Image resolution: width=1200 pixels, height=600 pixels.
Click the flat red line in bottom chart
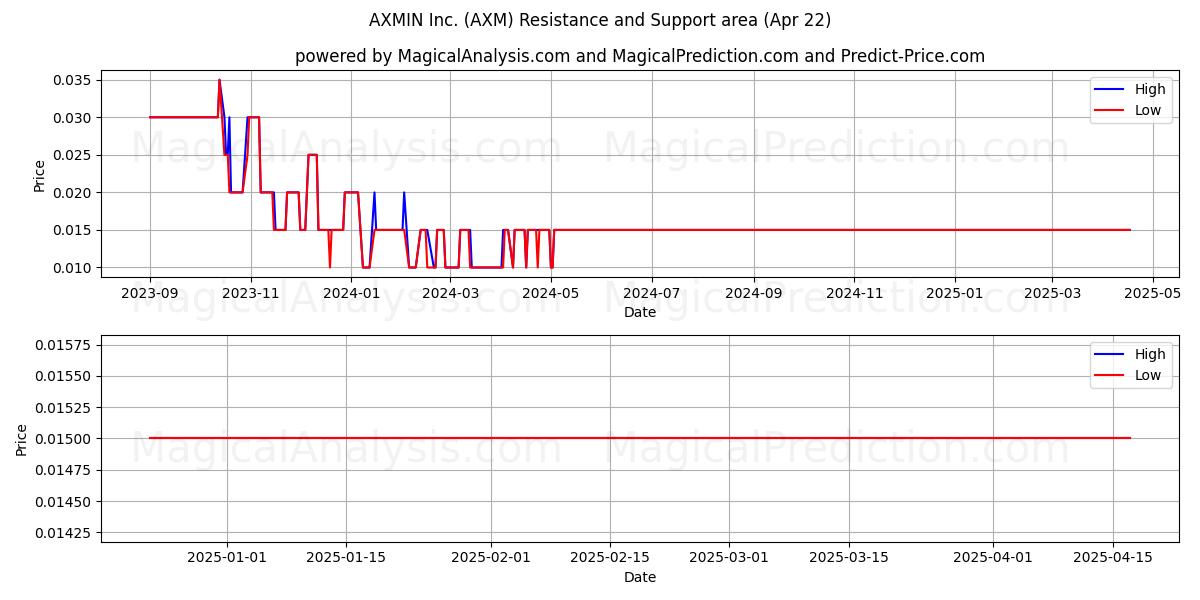[x=640, y=438]
